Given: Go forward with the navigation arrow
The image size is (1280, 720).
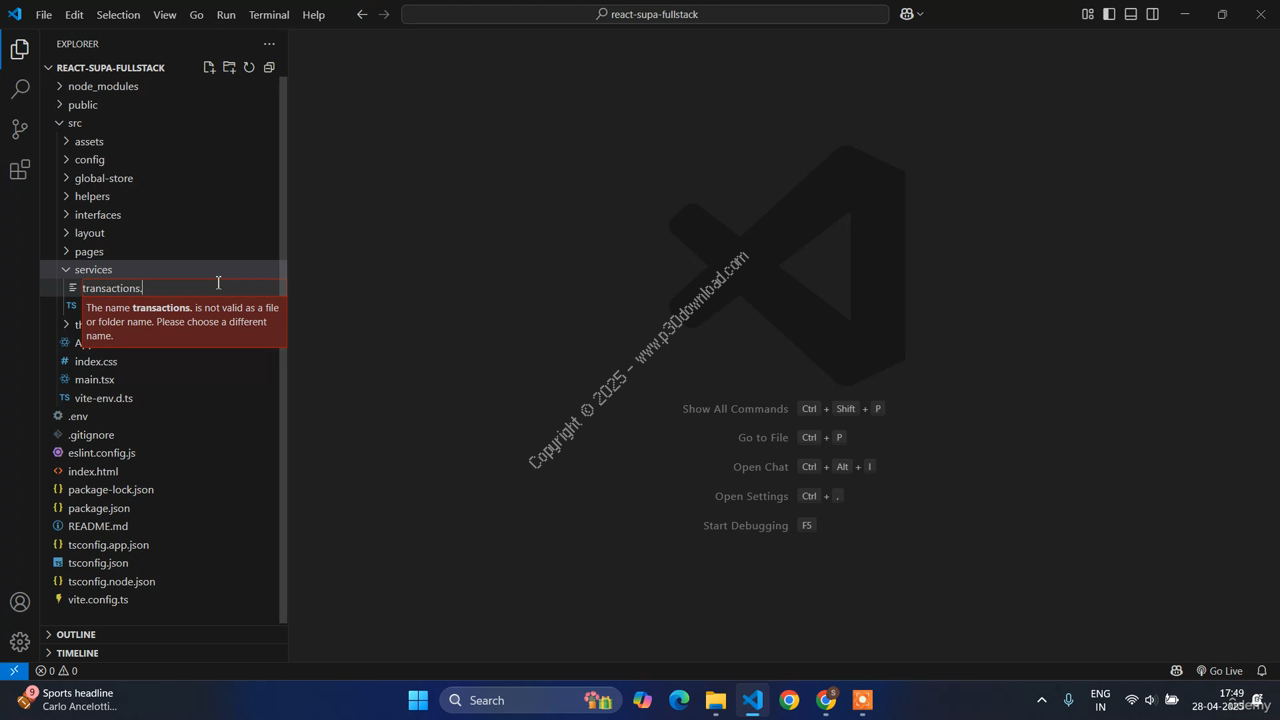Looking at the screenshot, I should tap(384, 14).
